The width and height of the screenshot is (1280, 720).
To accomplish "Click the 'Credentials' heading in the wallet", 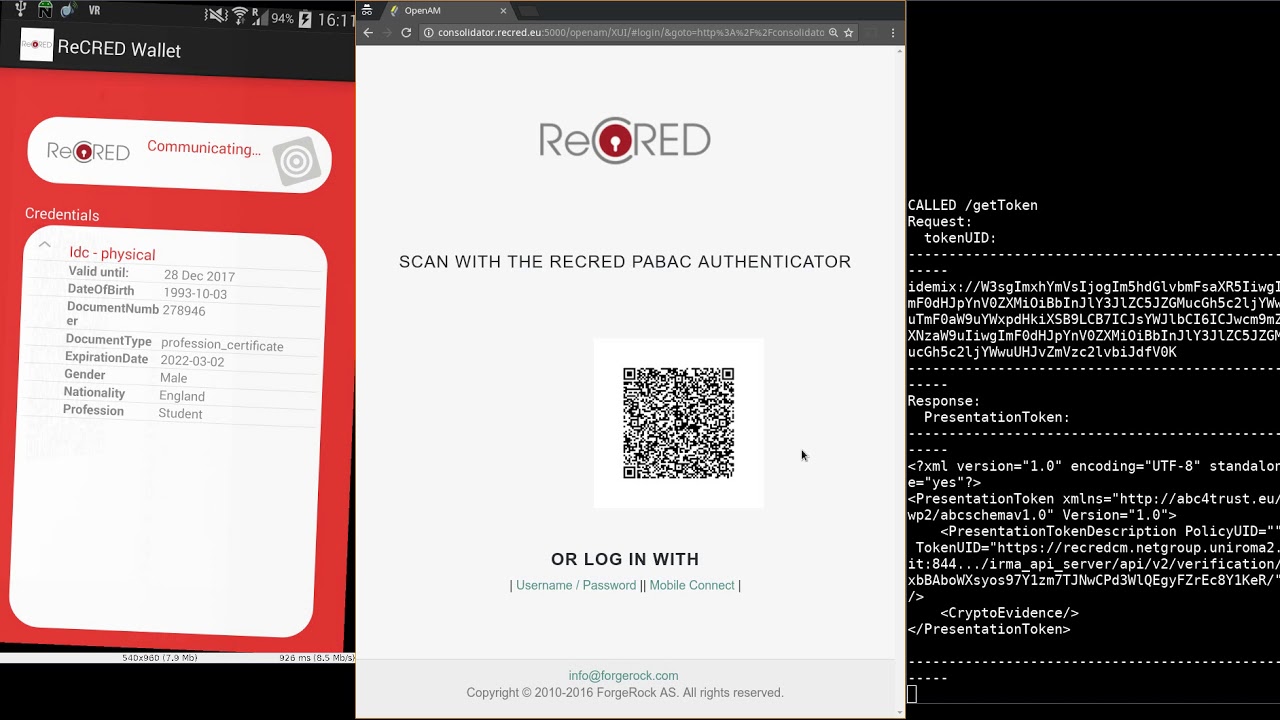I will (62, 215).
